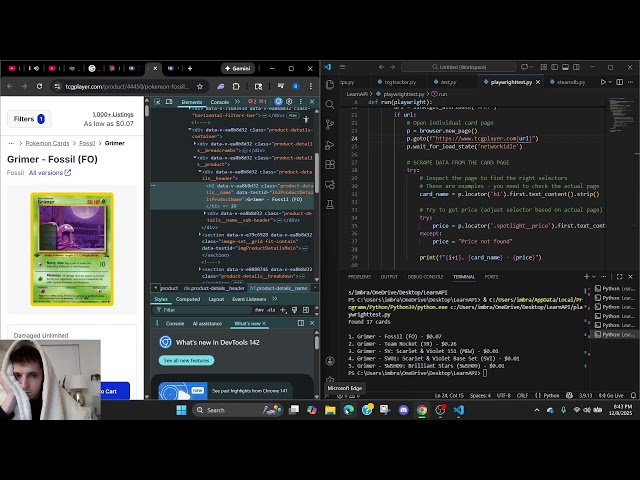Image resolution: width=640 pixels, height=480 pixels.
Task: Open the VS Code Explorer view
Action: [x=330, y=84]
